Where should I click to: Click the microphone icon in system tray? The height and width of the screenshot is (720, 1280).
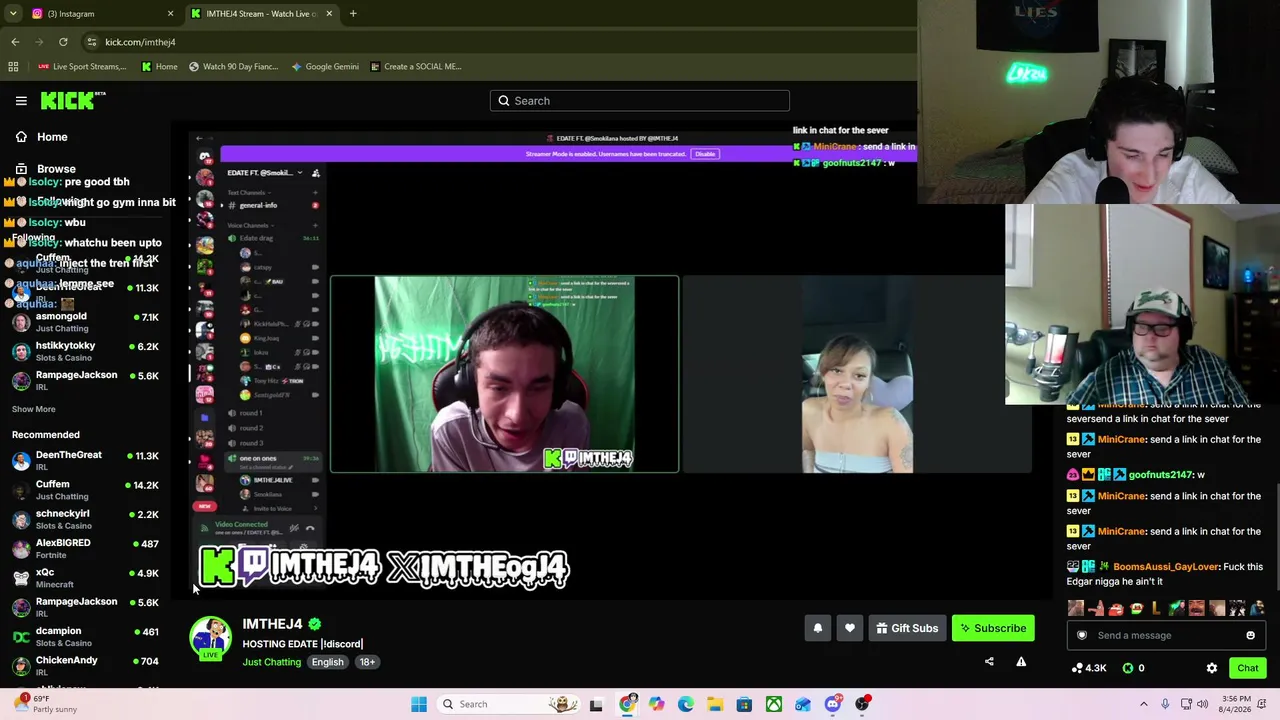[x=1164, y=704]
